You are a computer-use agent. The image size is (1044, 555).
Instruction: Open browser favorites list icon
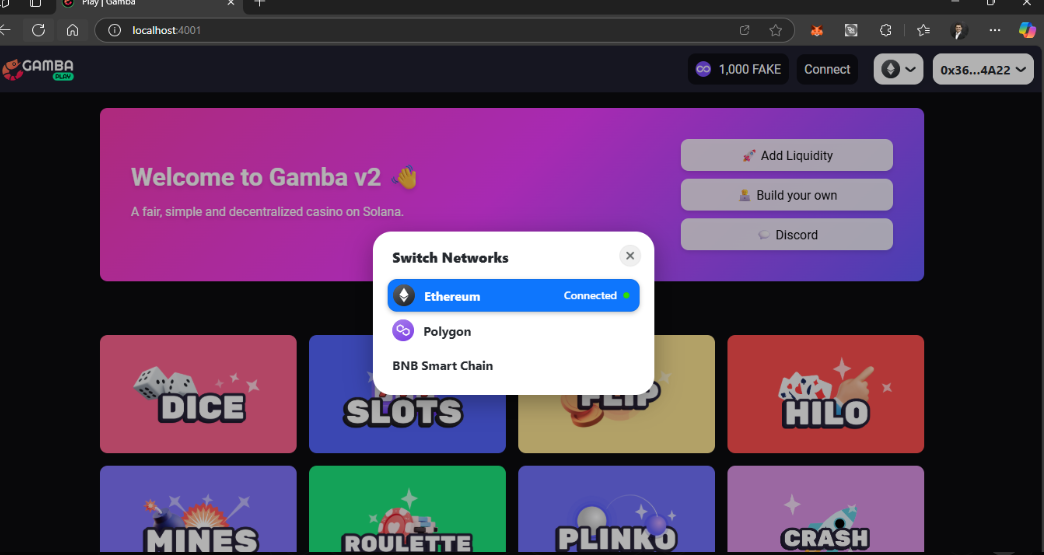(x=923, y=30)
